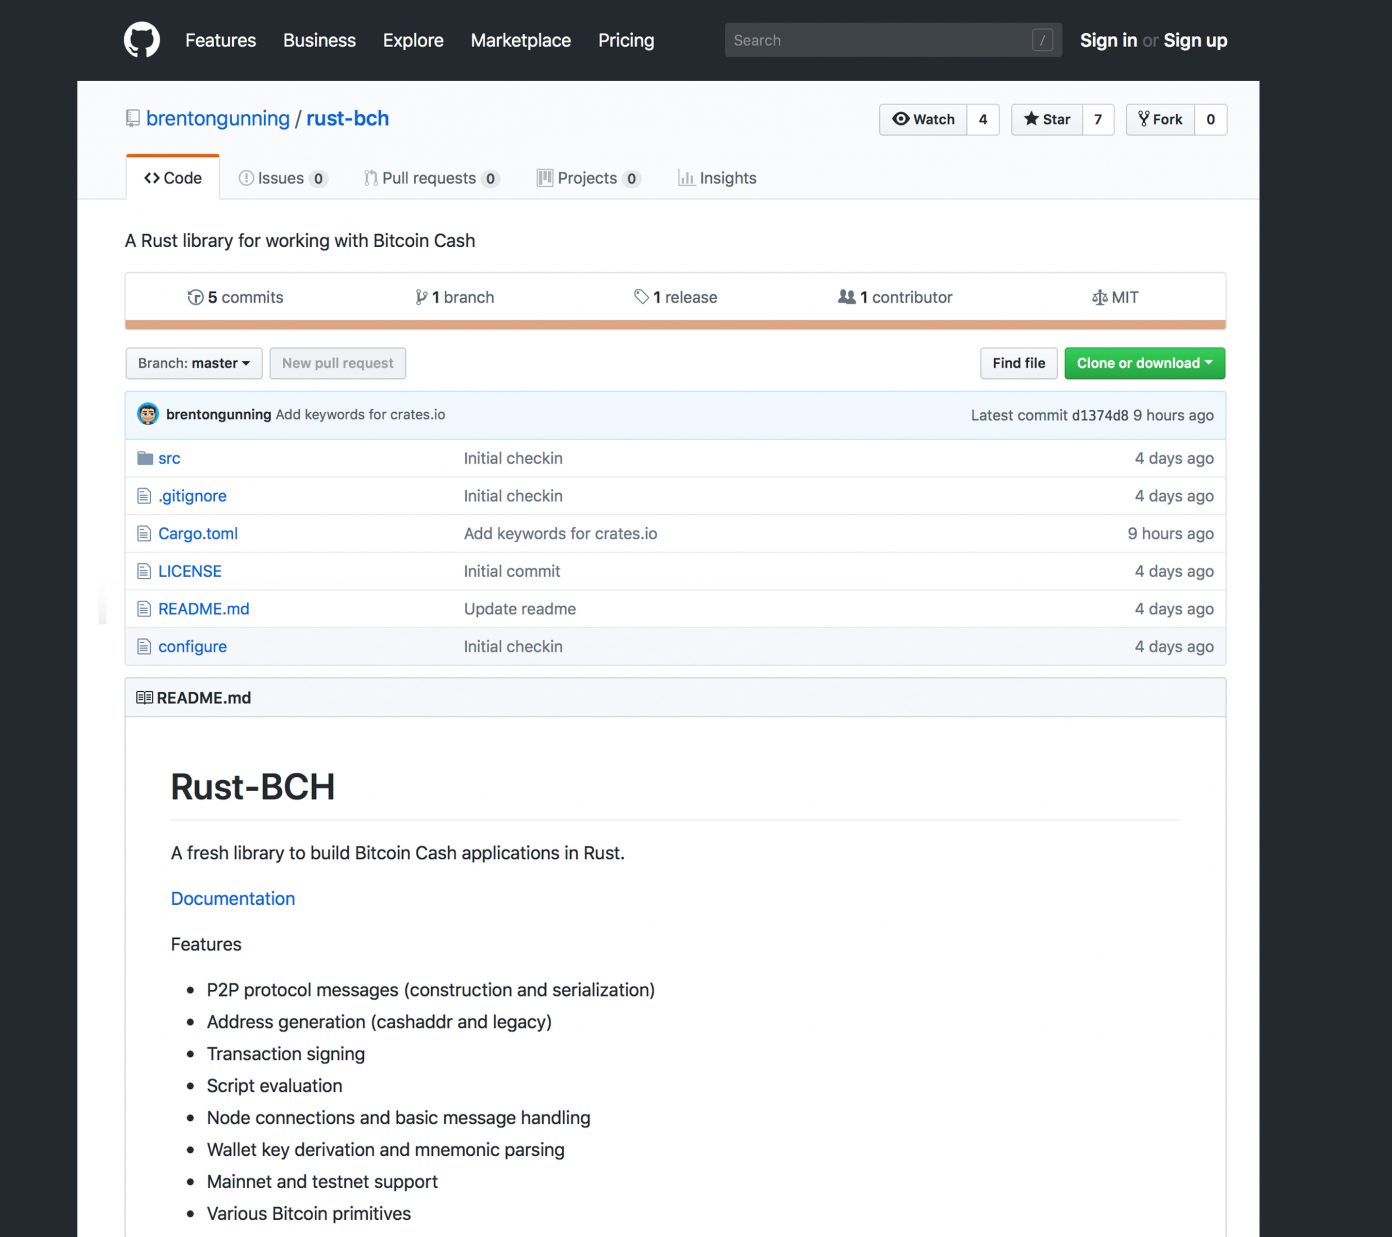The image size is (1392, 1237).
Task: Open the Insights tab
Action: pyautogui.click(x=717, y=178)
